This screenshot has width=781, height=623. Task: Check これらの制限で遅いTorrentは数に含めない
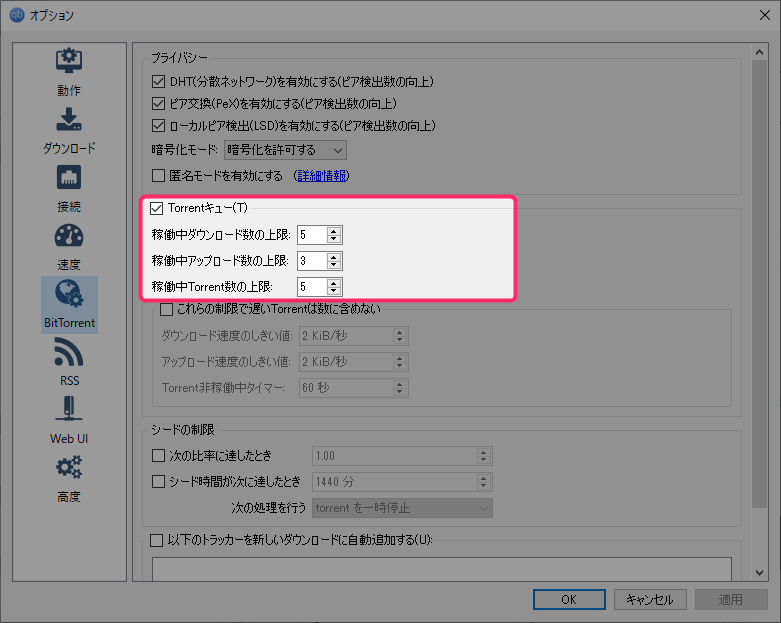[x=166, y=309]
